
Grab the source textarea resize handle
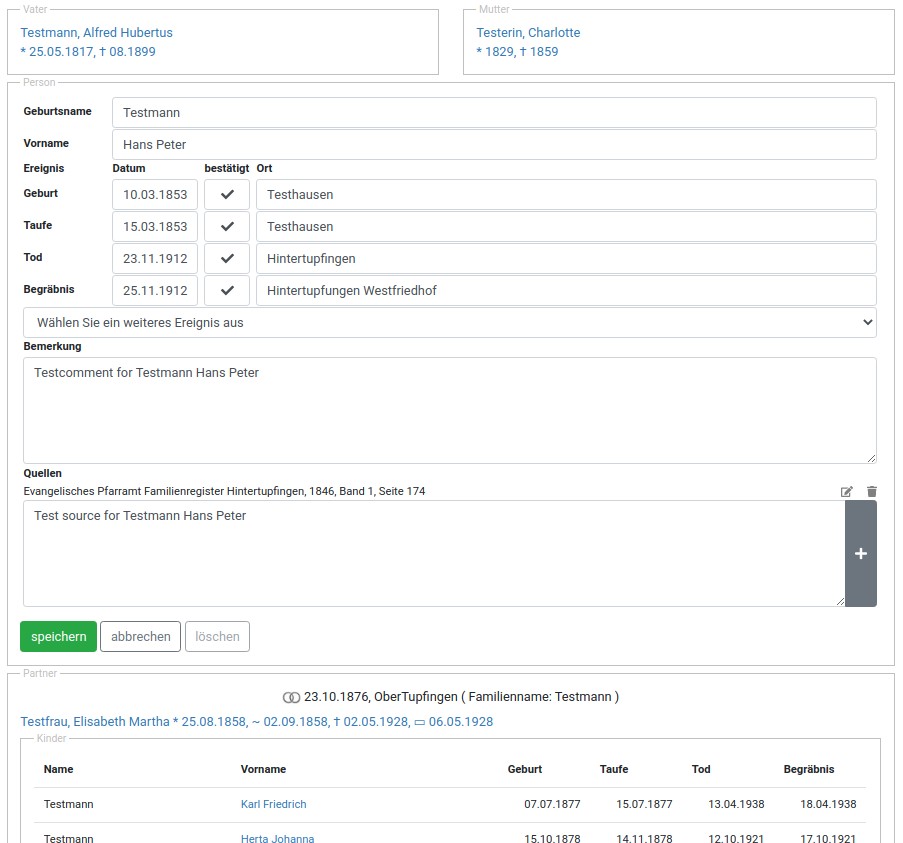click(x=840, y=601)
